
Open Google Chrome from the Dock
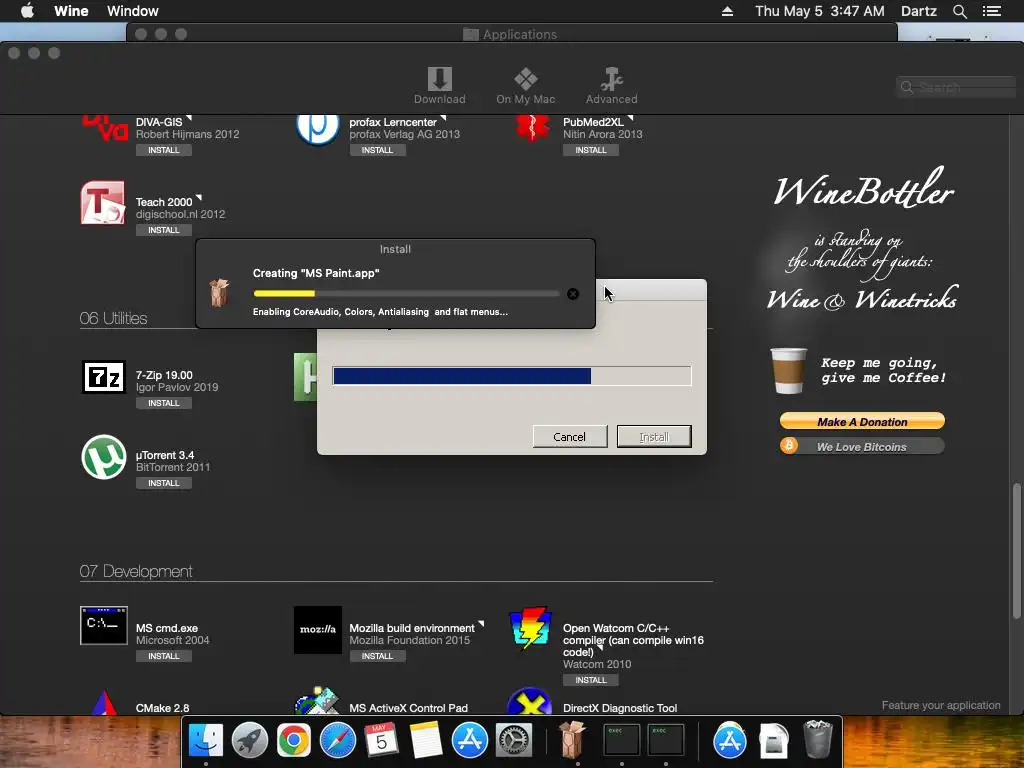(x=293, y=740)
